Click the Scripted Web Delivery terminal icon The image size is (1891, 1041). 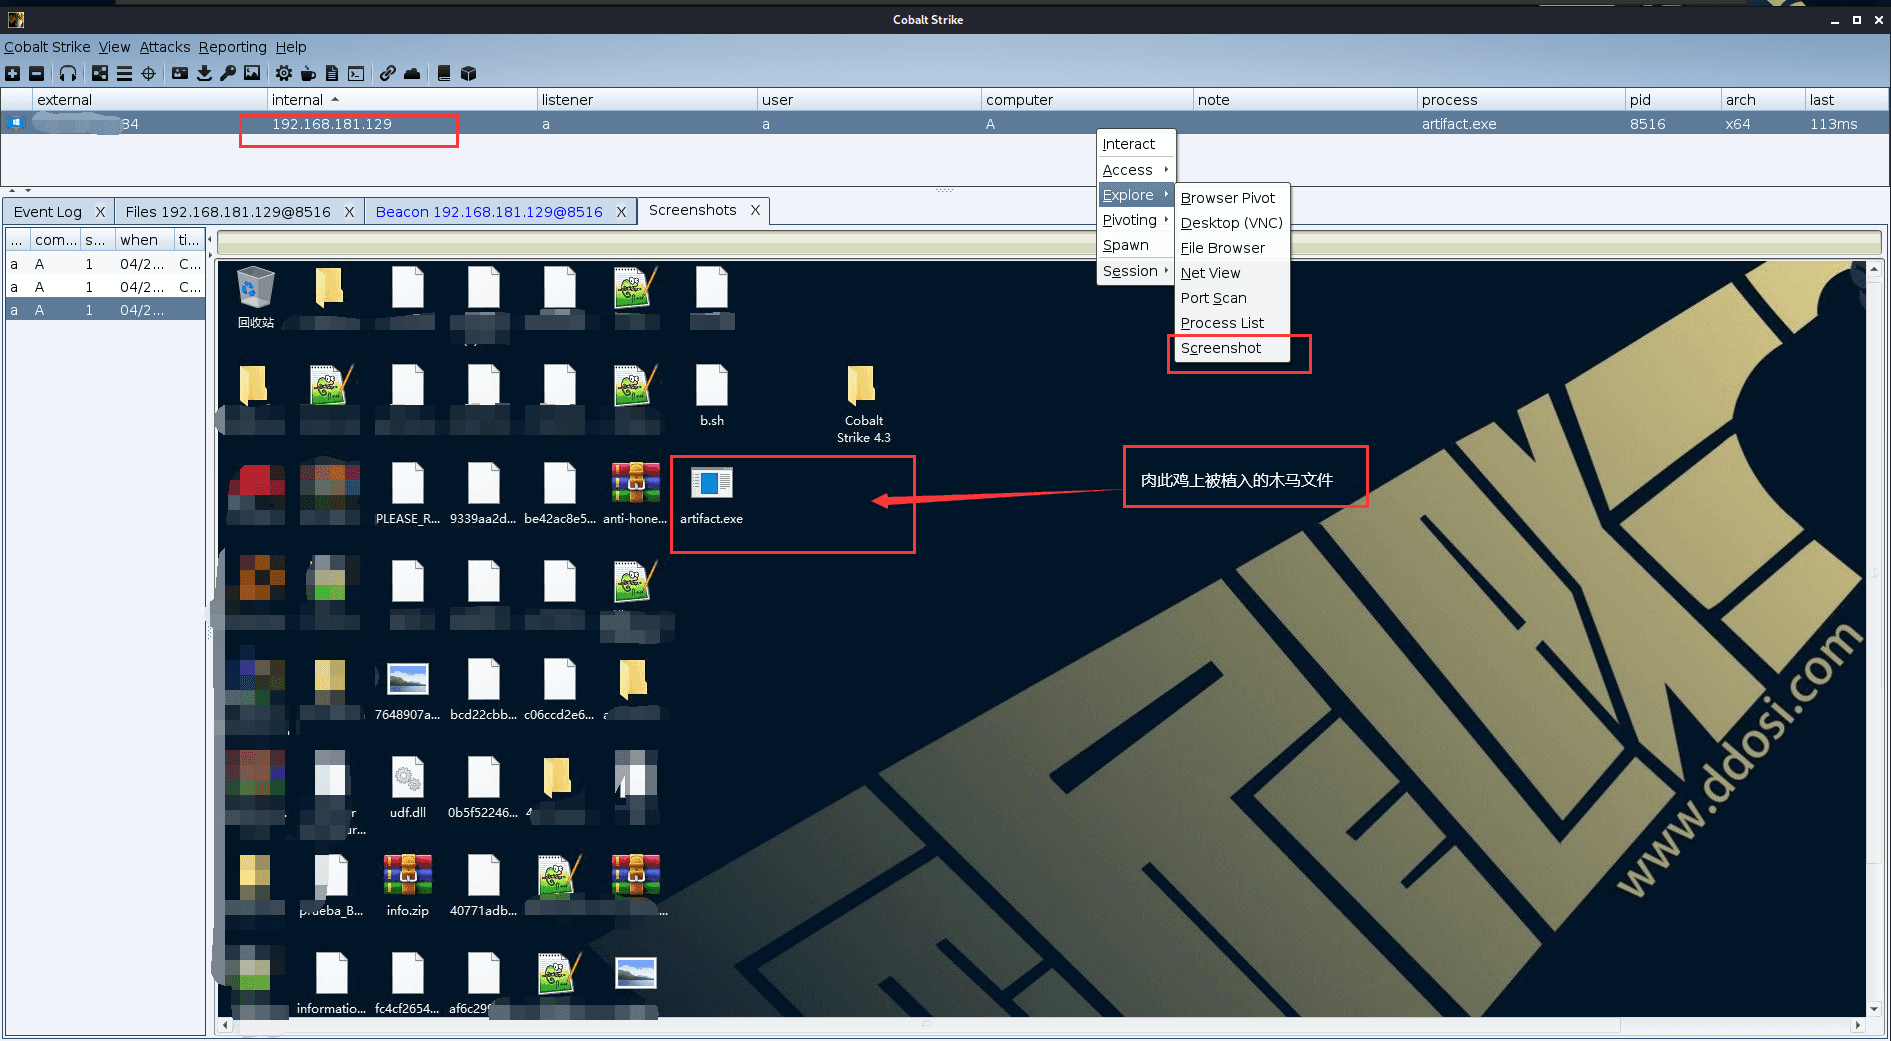[356, 73]
